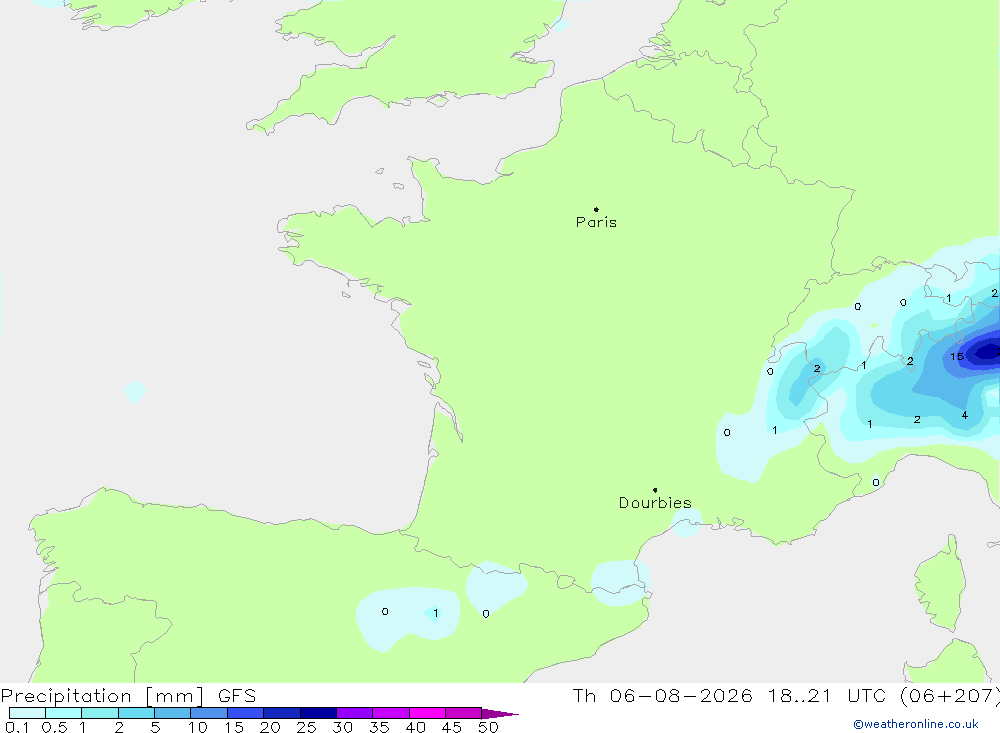Click the Dourbies town label
Screen dimensions: 1000x733
[x=655, y=503]
